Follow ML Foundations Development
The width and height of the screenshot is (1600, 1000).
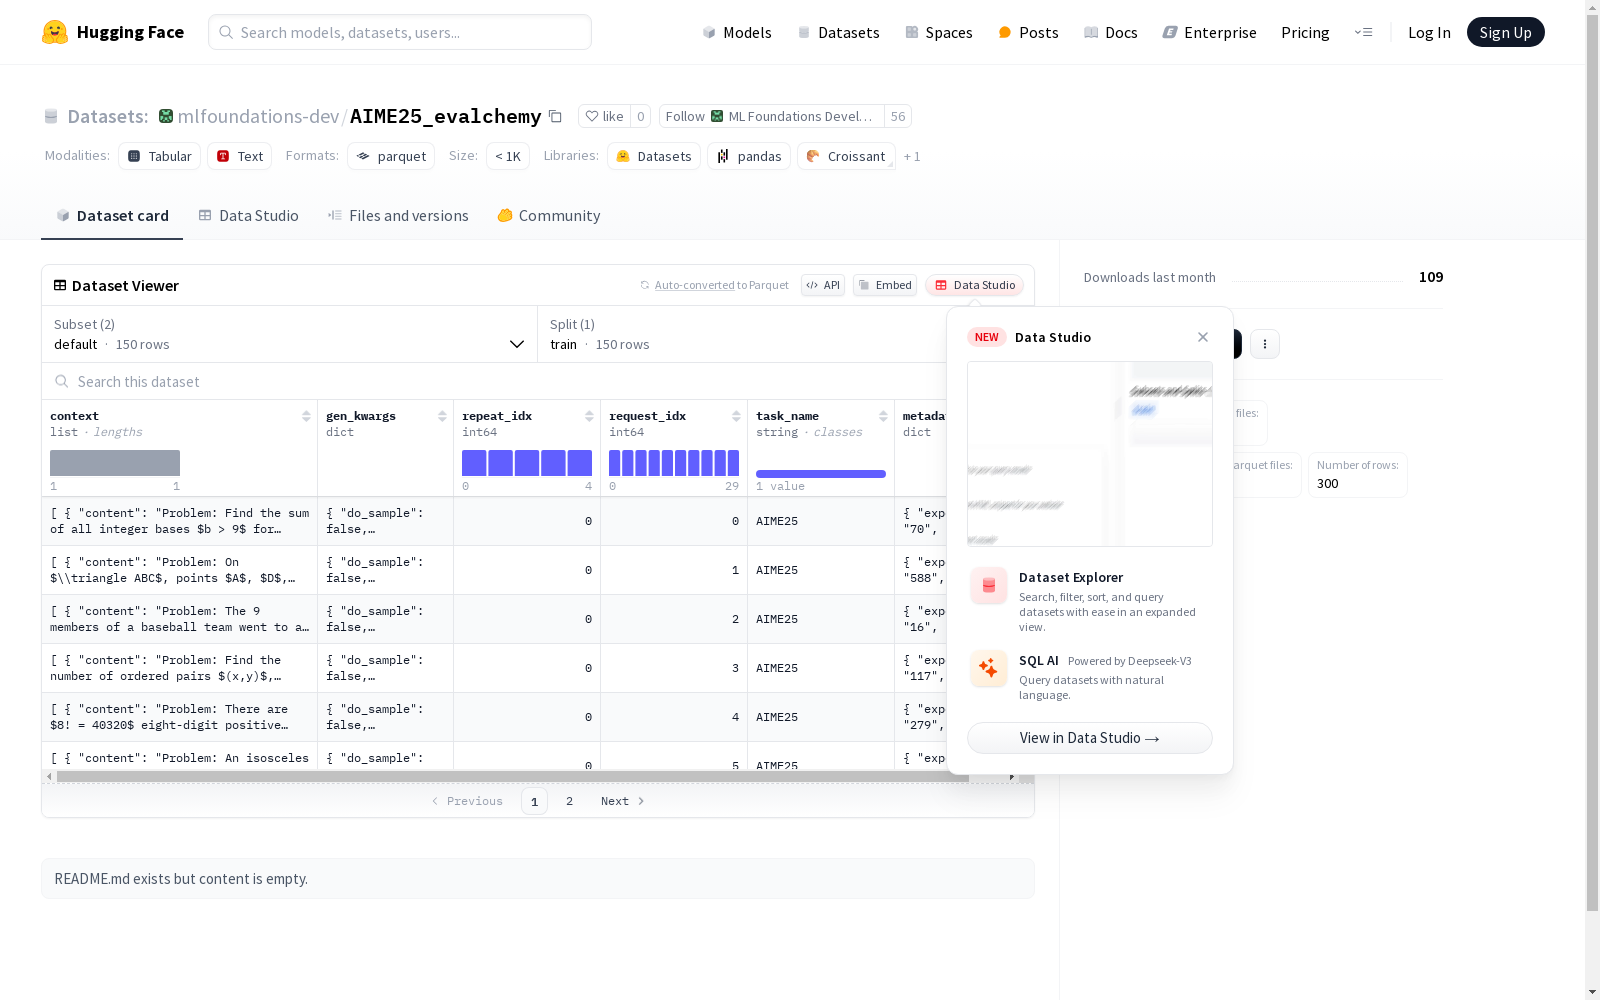[x=772, y=116]
